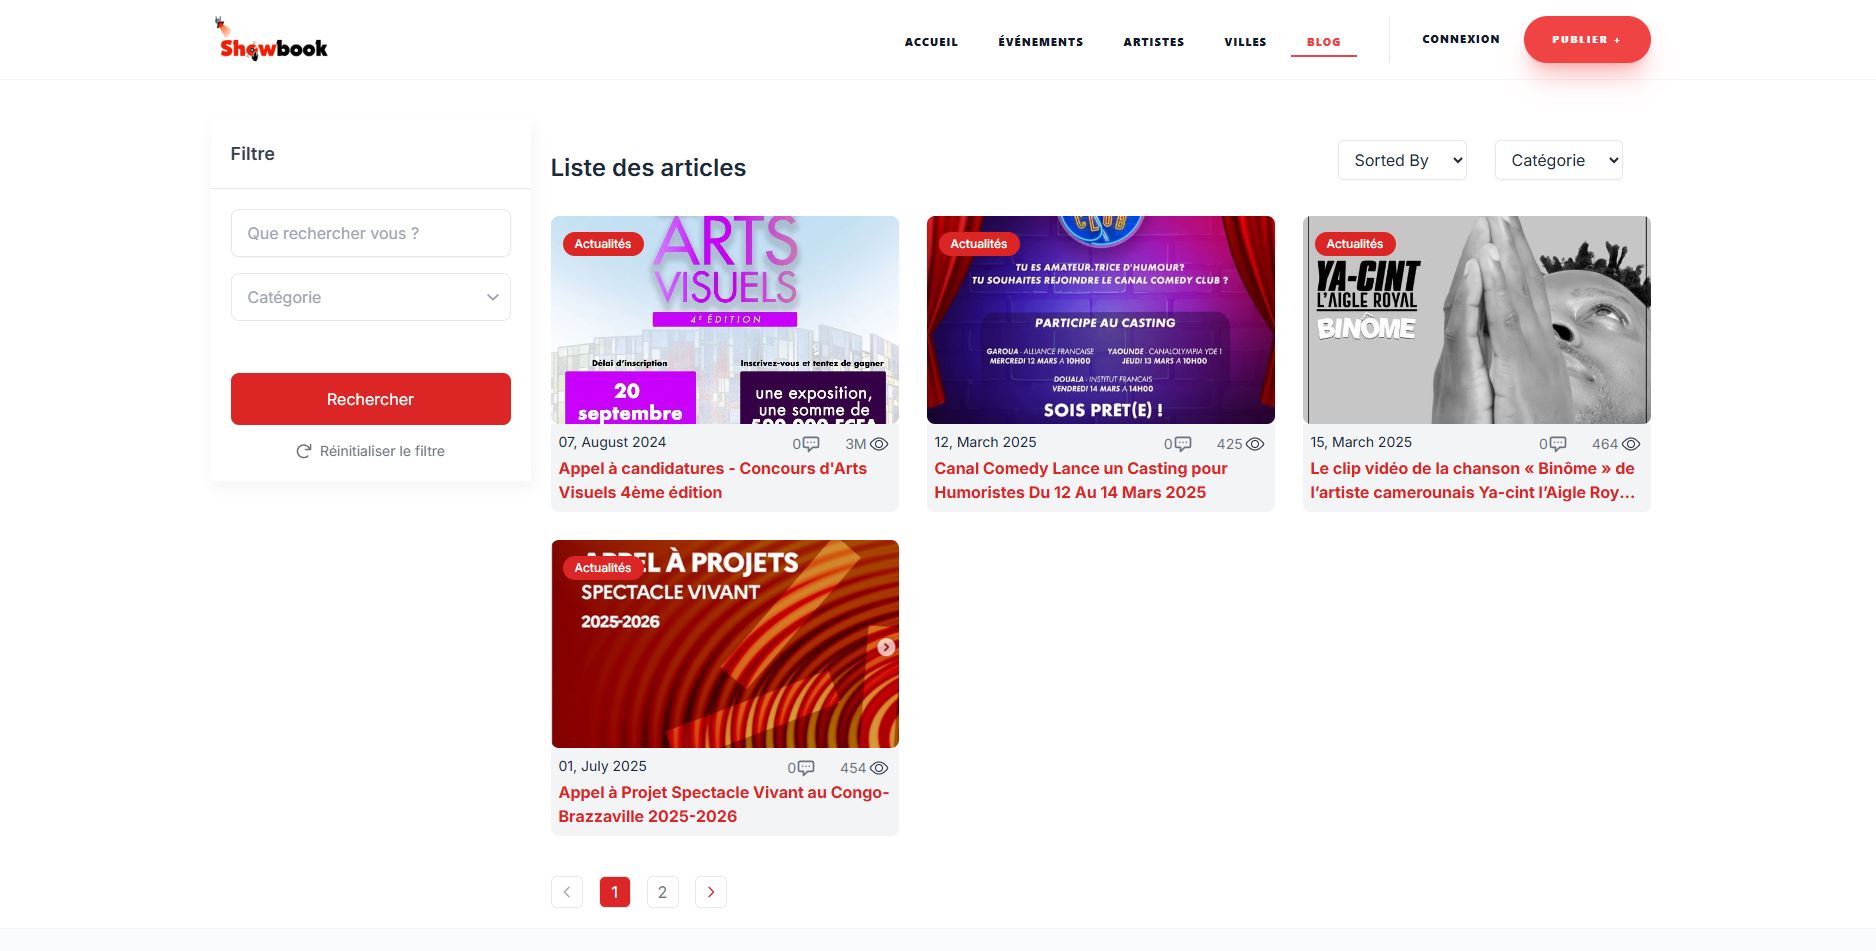The image size is (1876, 951).
Task: Click the eye icon showing 464 views
Action: tap(1631, 444)
